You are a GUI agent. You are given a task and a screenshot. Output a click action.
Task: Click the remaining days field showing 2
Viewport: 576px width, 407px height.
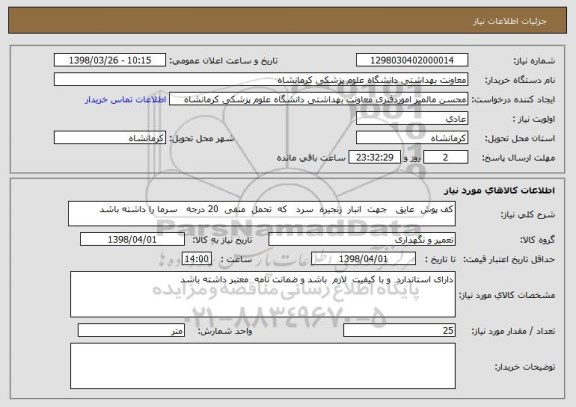(446, 158)
